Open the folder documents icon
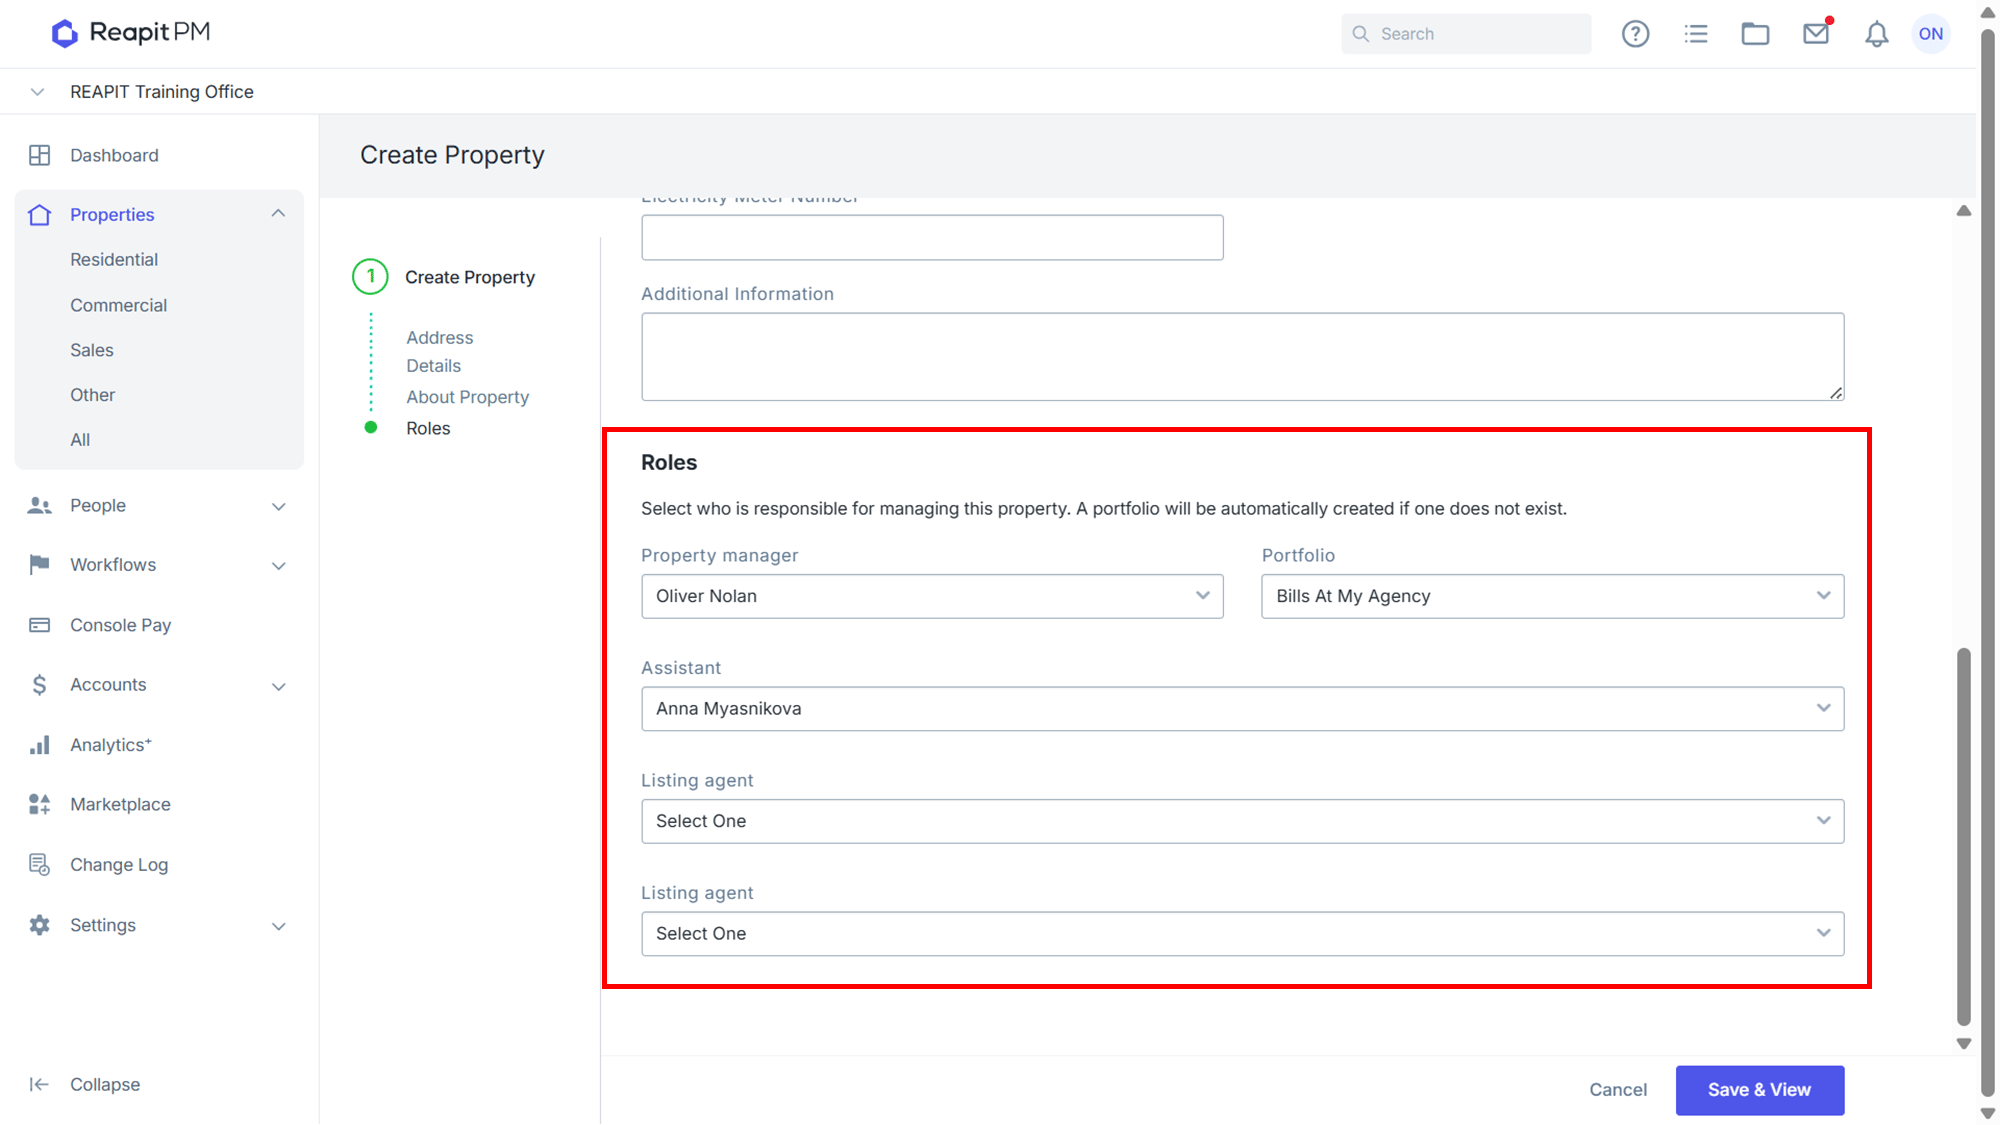This screenshot has height=1125, width=2000. (x=1755, y=34)
